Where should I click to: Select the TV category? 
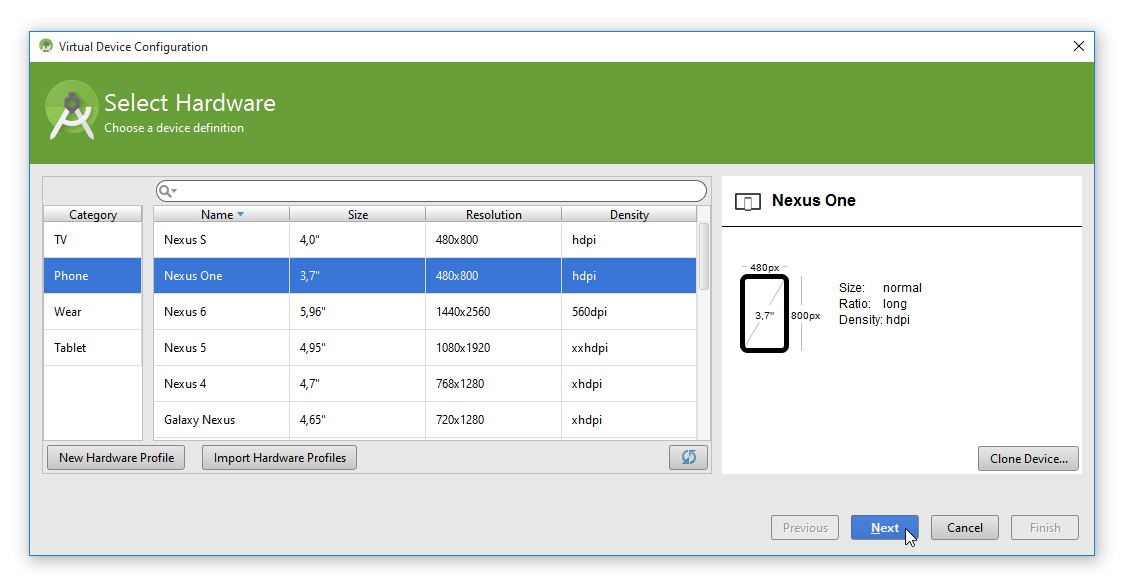tap(92, 240)
